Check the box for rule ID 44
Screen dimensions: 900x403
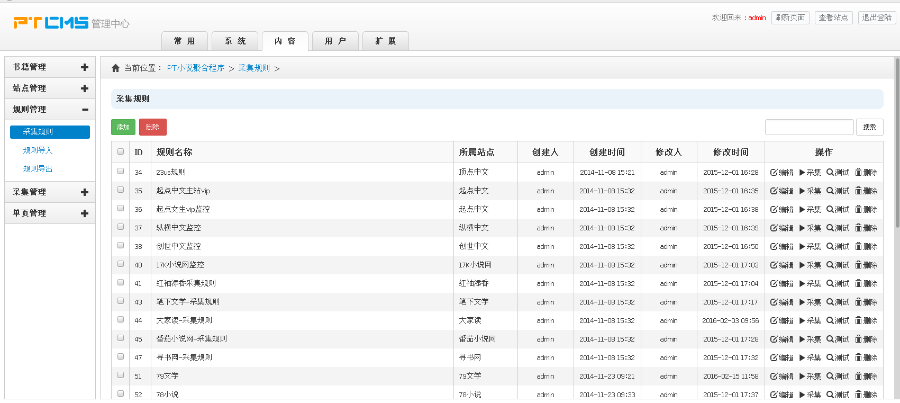[x=121, y=319]
